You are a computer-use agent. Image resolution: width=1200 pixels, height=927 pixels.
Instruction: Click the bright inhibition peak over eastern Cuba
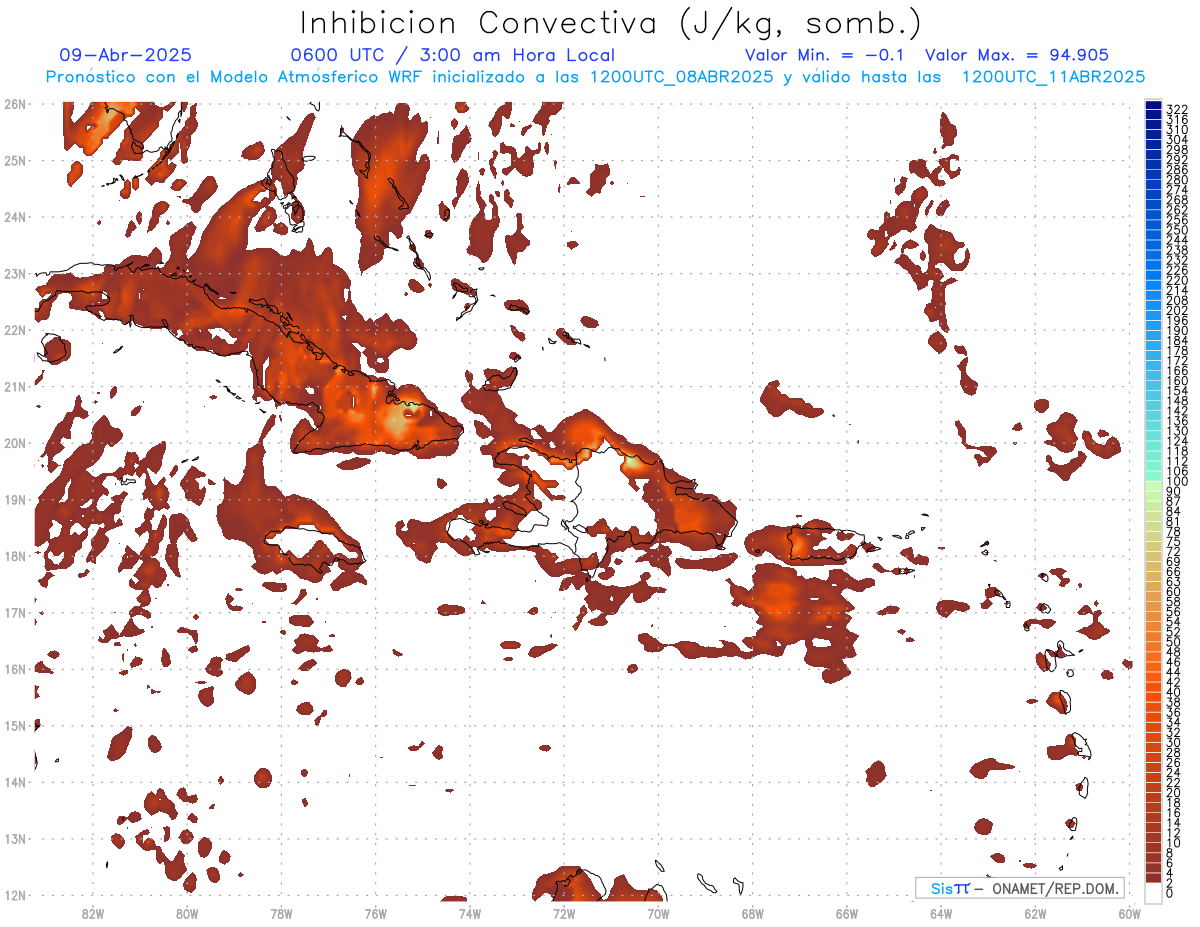pyautogui.click(x=398, y=422)
